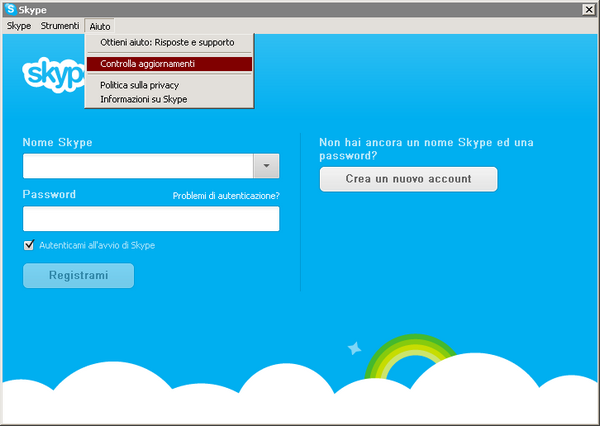Screen dimensions: 600x426
Task: Follow the 'Problemi di autenticazione?' link
Action: pyautogui.click(x=225, y=196)
